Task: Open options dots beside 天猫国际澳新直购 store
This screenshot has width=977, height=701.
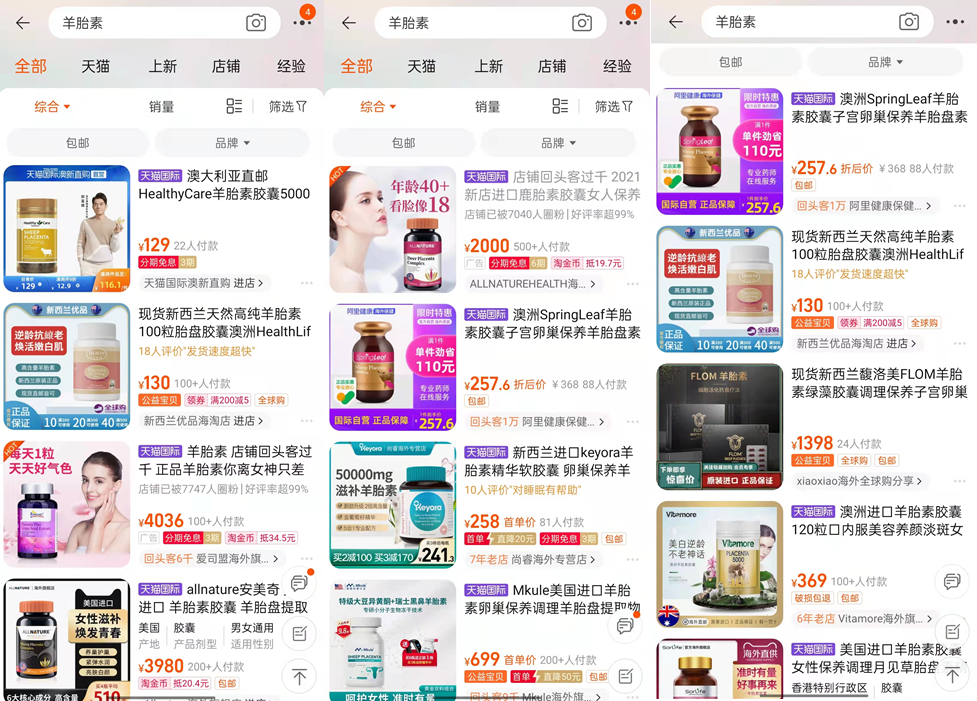Action: point(307,283)
